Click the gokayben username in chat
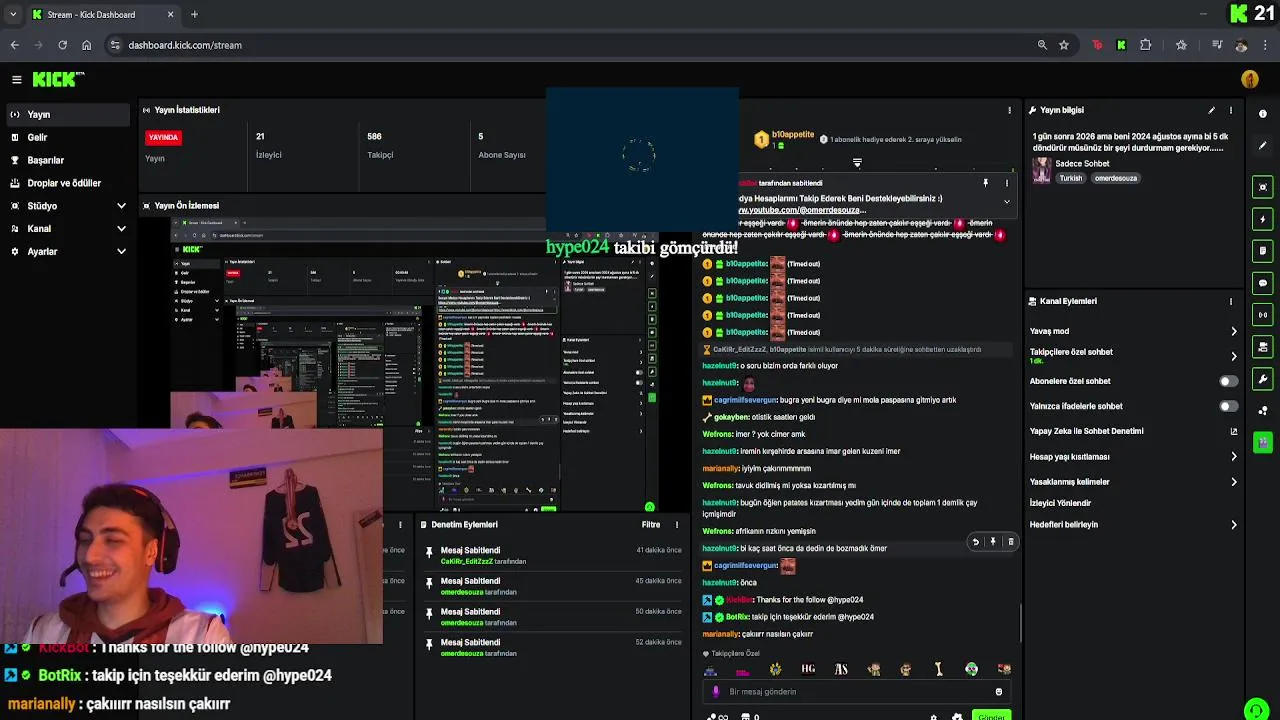 732,417
